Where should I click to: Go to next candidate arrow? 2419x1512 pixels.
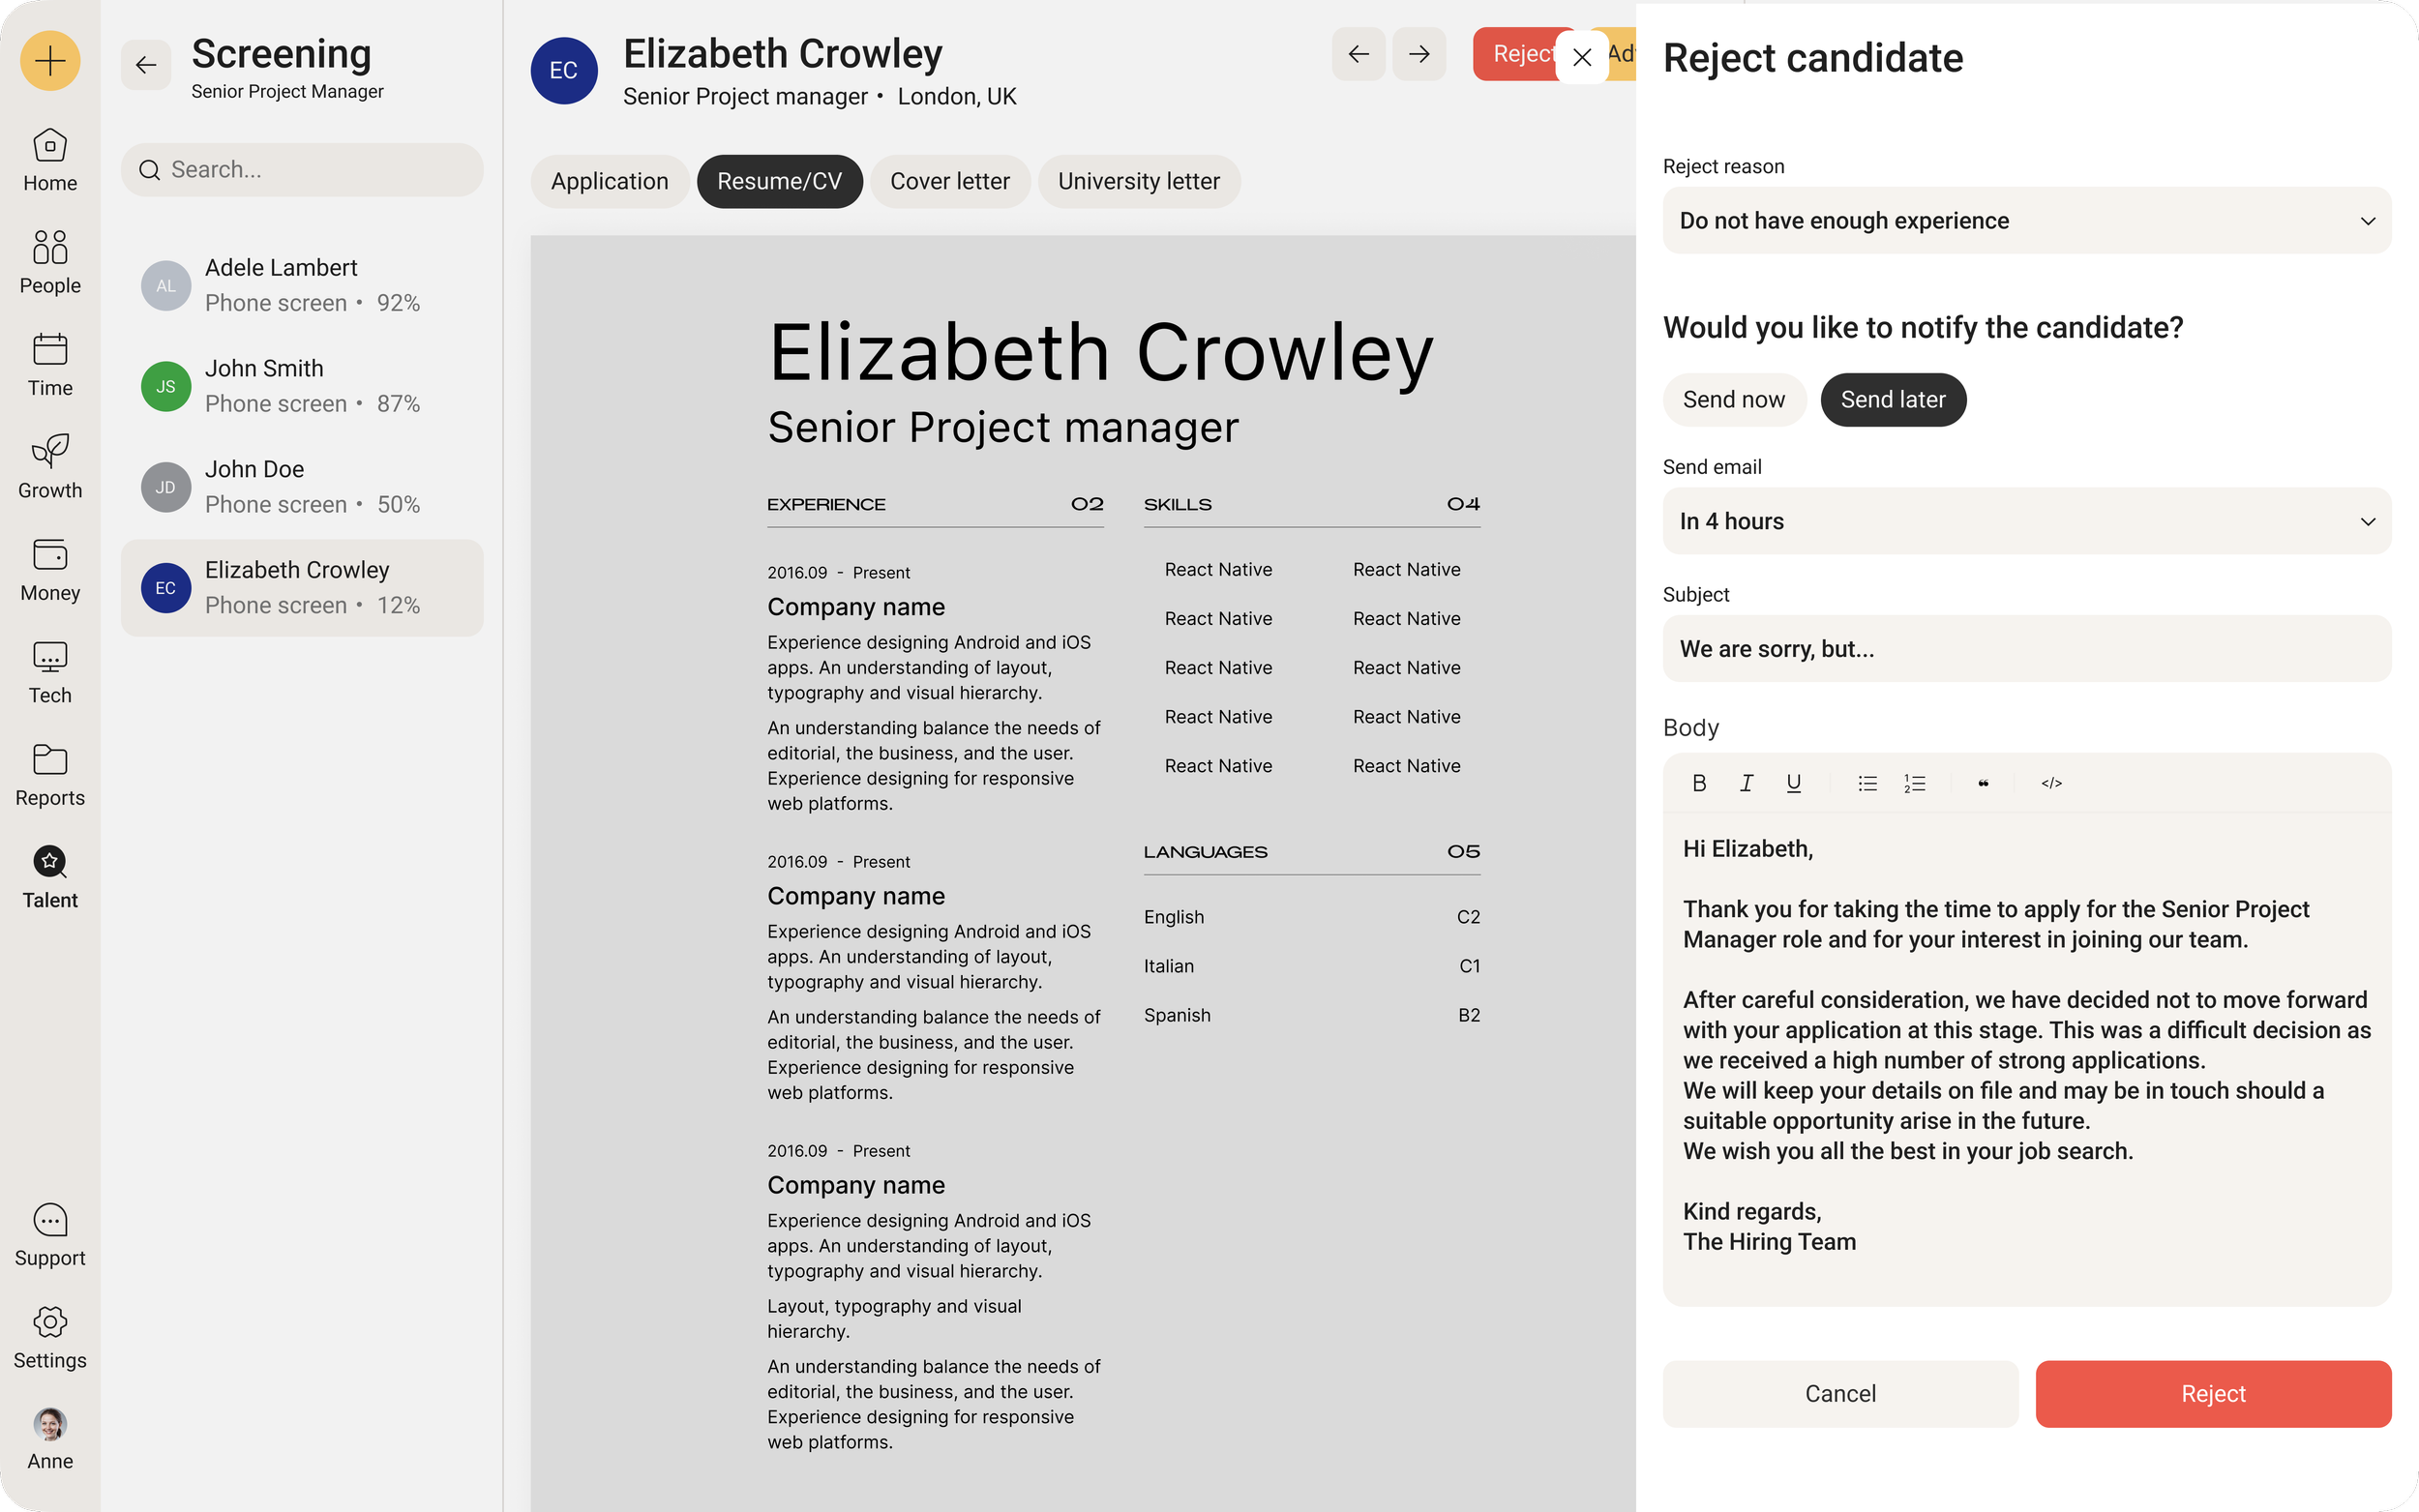pyautogui.click(x=1419, y=54)
